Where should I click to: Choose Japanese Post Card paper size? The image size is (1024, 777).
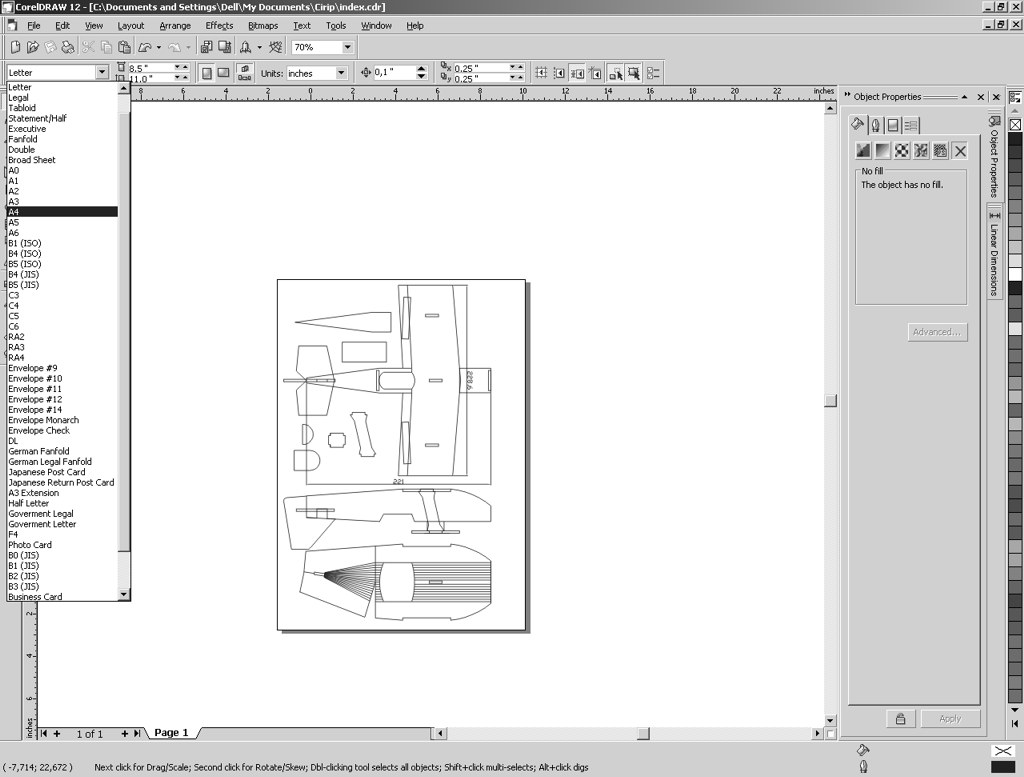pos(62,472)
